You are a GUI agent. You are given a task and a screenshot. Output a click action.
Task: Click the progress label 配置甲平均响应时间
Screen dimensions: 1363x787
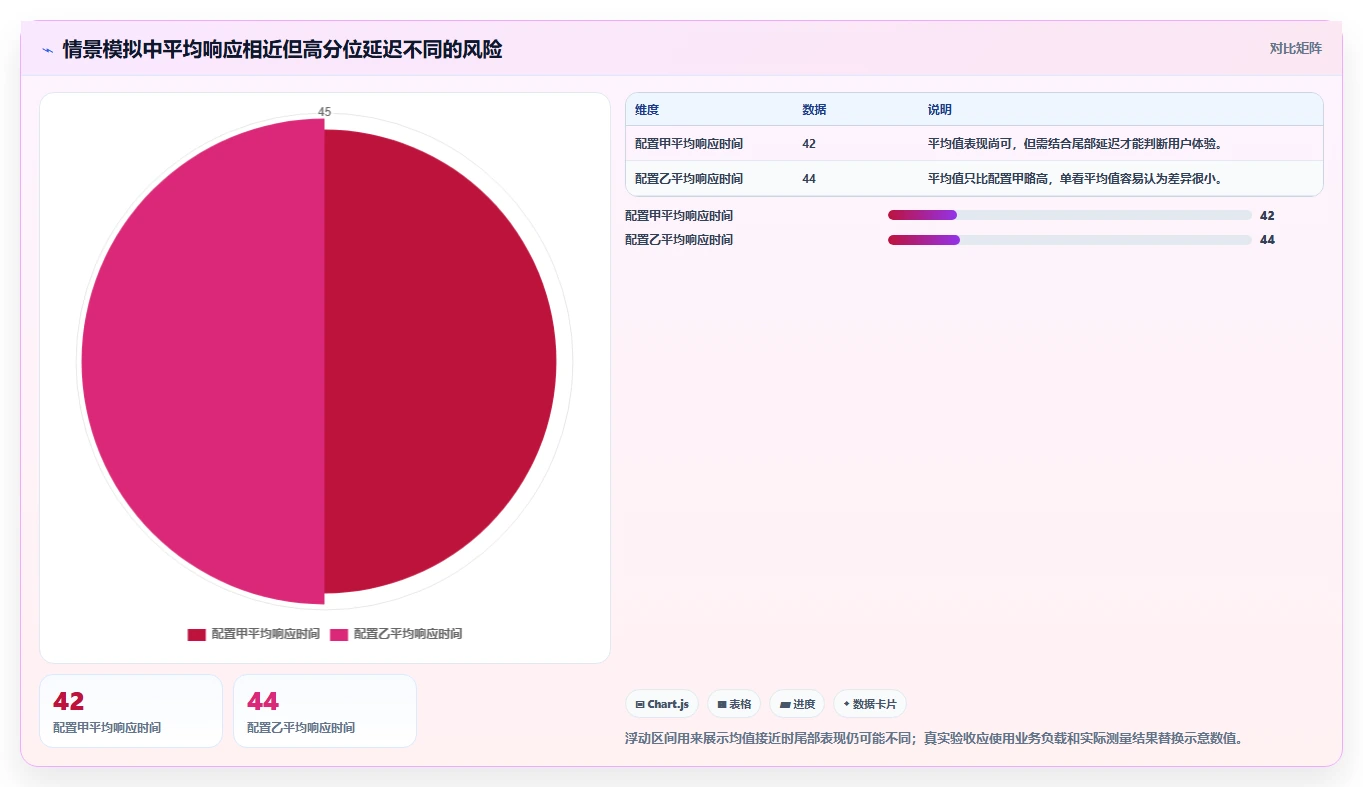tap(679, 216)
